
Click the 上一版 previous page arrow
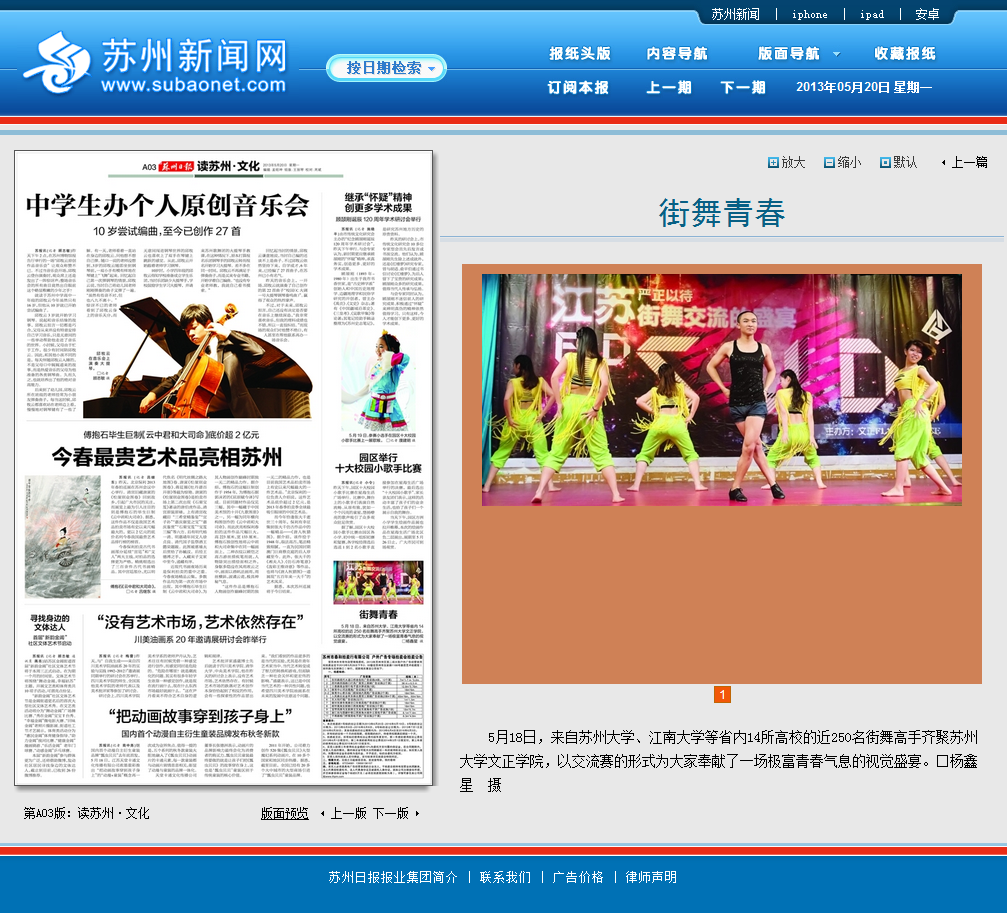pyautogui.click(x=323, y=814)
